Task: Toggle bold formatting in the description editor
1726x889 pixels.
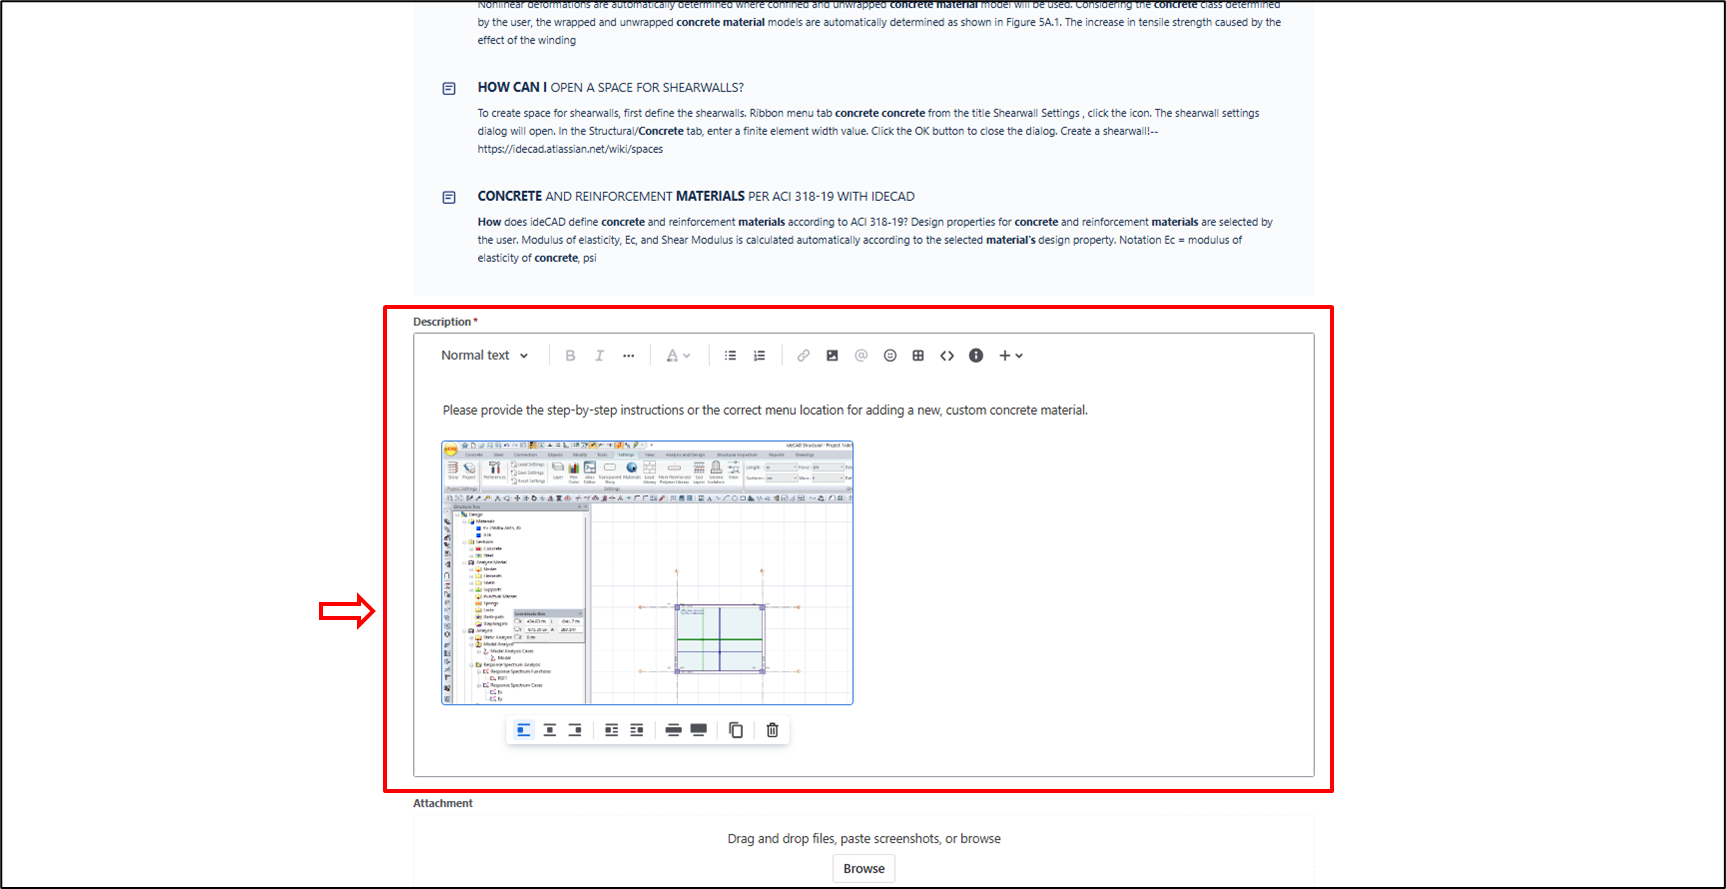Action: [570, 355]
